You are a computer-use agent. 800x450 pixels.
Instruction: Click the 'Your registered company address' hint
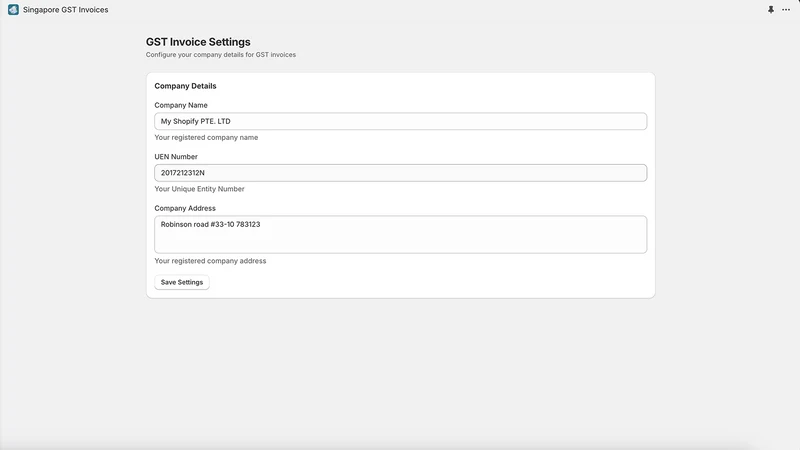pyautogui.click(x=210, y=261)
